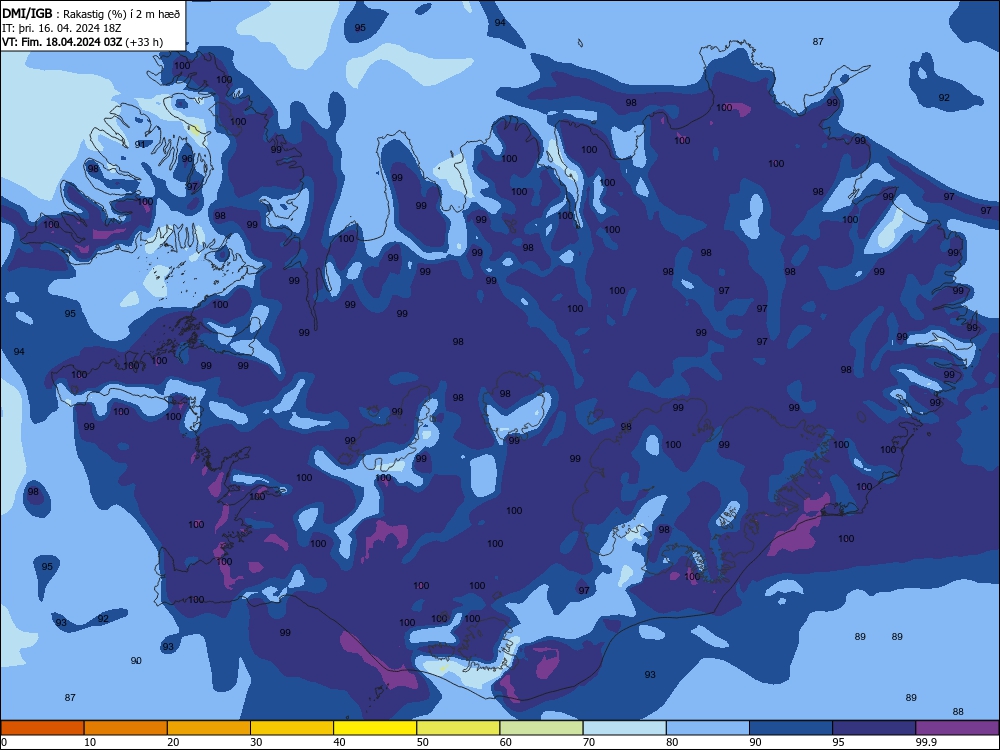Image resolution: width=1000 pixels, height=750 pixels.
Task: Click the '0' label at the scale start
Action: (x=4, y=742)
